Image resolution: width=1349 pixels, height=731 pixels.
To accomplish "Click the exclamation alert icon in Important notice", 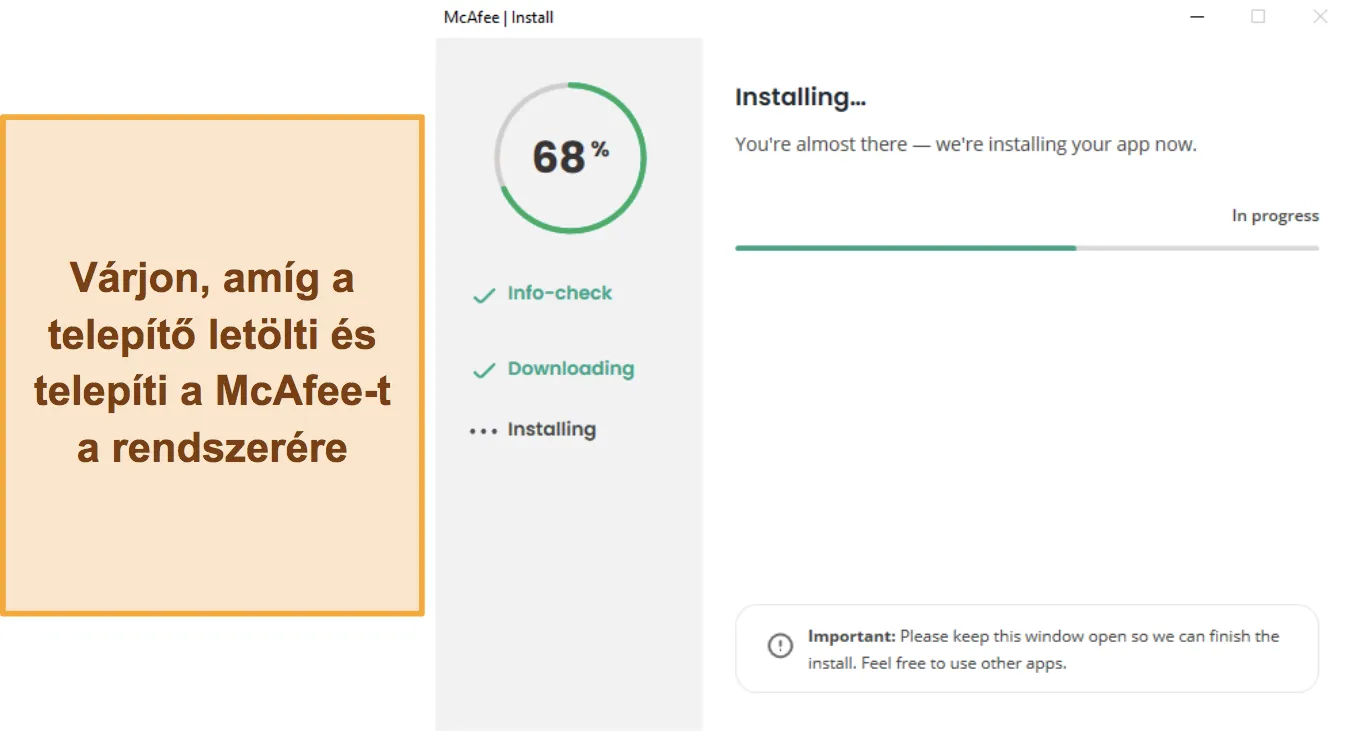I will [x=780, y=646].
